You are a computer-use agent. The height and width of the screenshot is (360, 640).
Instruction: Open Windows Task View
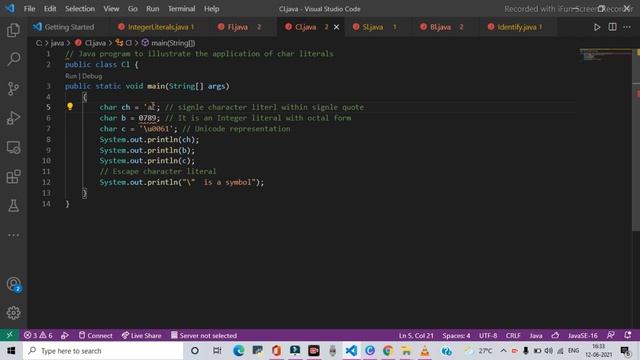[217, 351]
